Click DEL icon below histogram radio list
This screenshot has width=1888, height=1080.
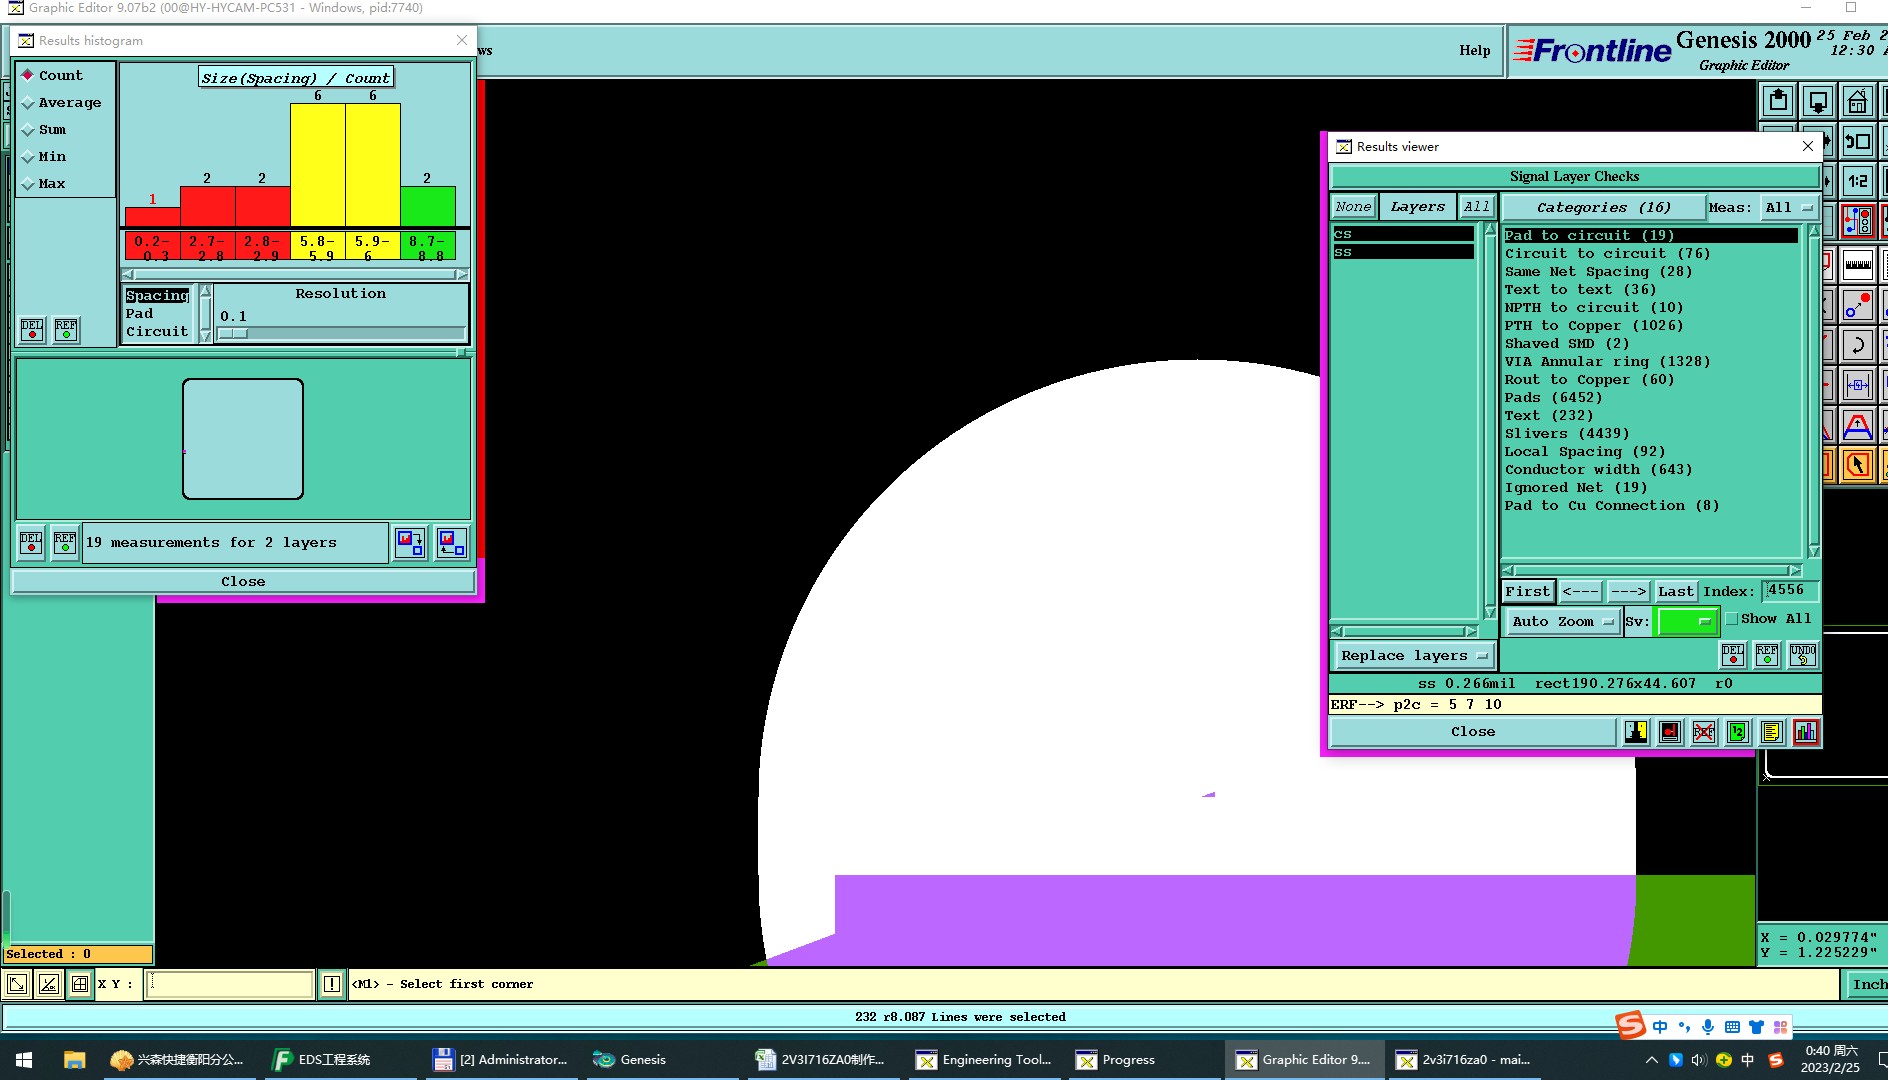32,330
